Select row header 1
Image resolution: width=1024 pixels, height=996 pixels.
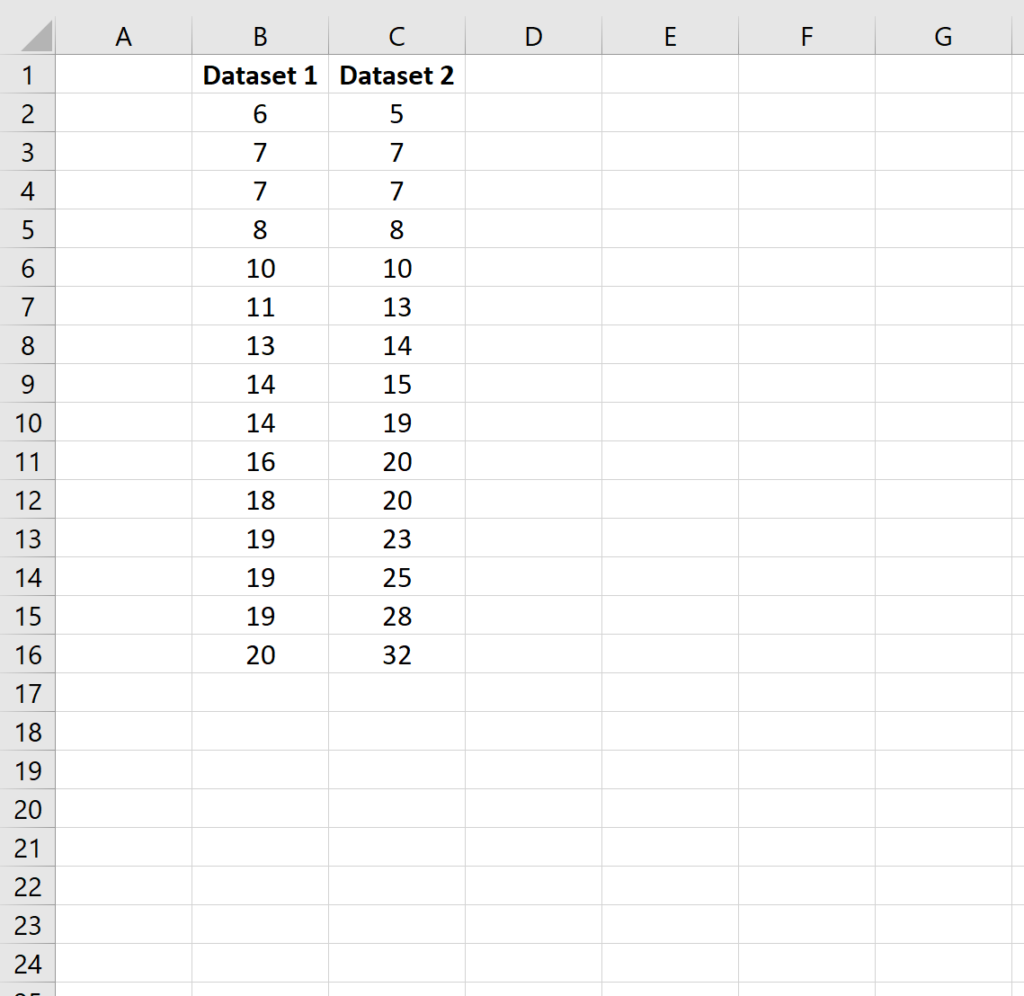[x=29, y=75]
